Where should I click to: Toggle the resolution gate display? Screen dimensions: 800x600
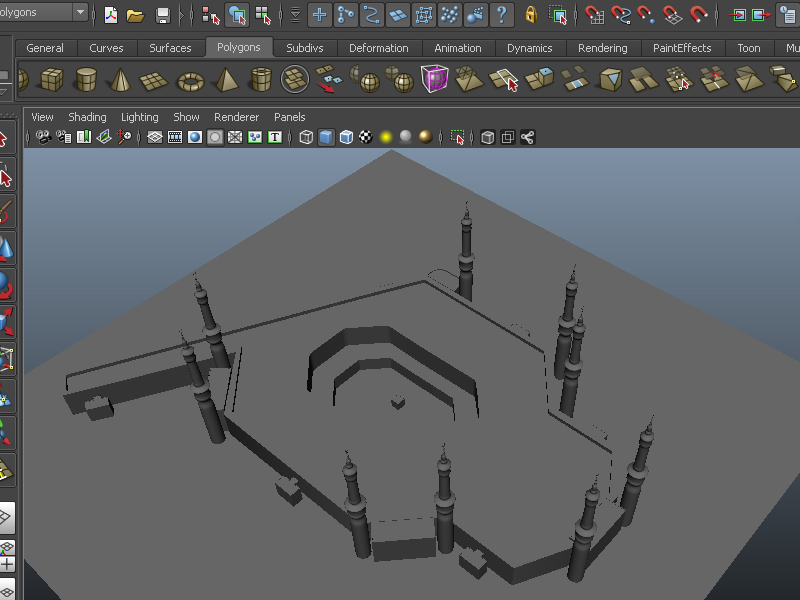pyautogui.click(x=195, y=137)
